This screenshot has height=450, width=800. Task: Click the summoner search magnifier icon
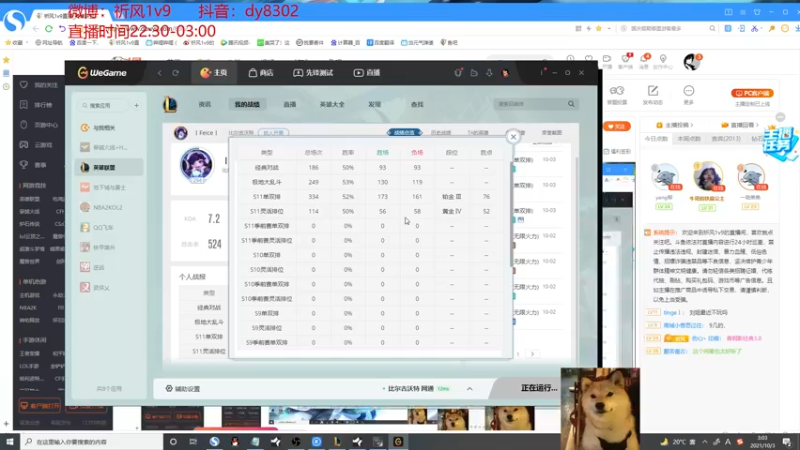coord(571,104)
